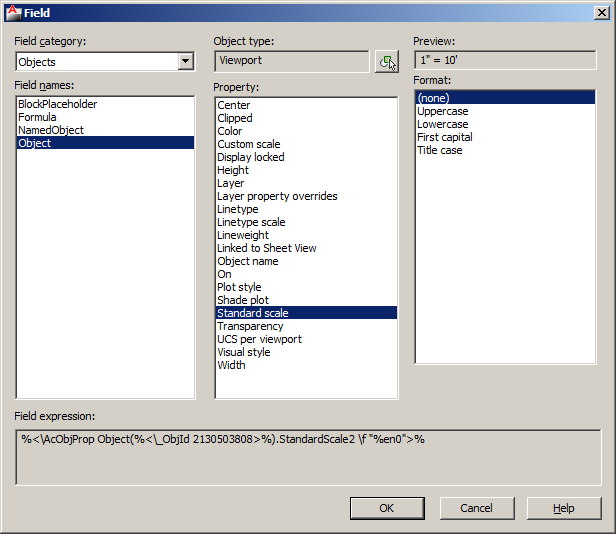Select the Shade plot property
The width and height of the screenshot is (616, 534).
point(306,300)
